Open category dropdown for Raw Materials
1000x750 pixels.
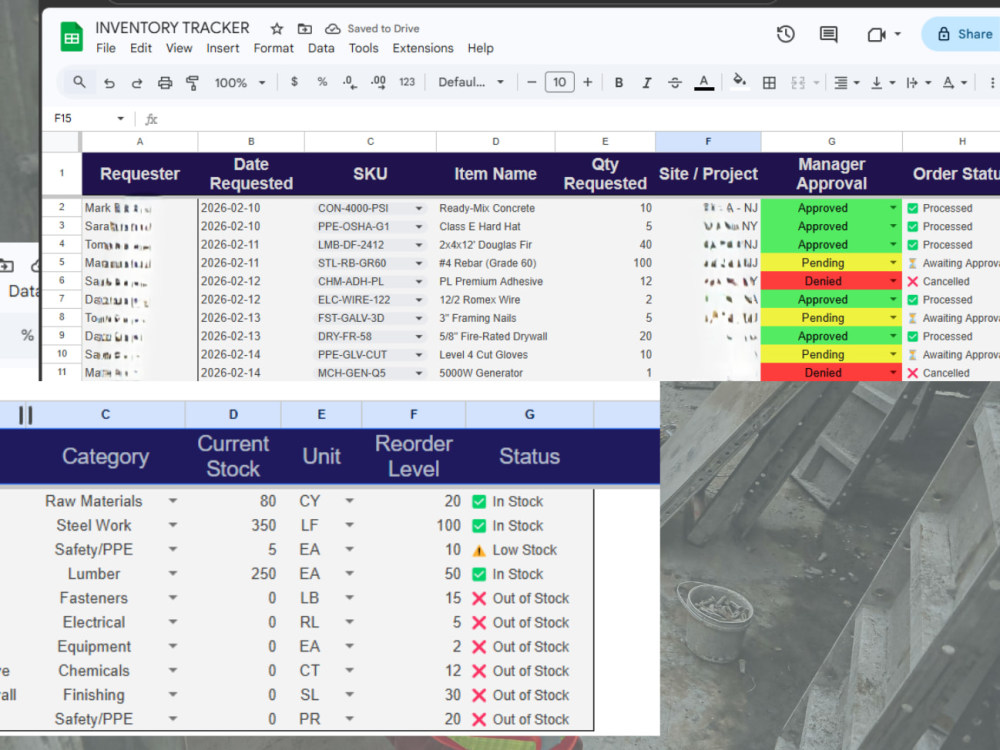click(x=173, y=501)
